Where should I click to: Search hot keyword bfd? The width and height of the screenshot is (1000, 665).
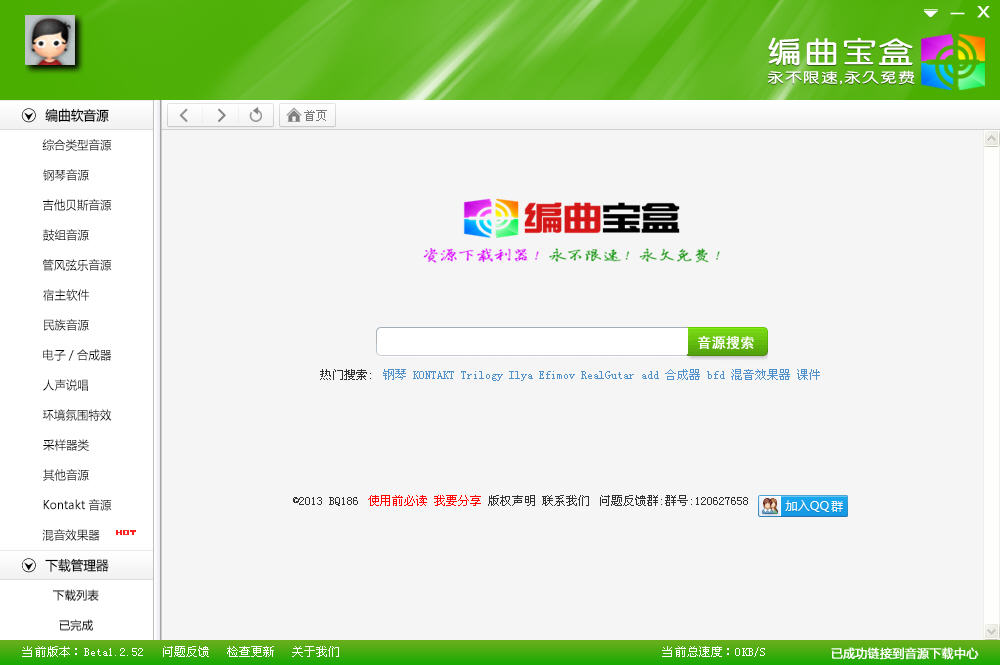(716, 375)
